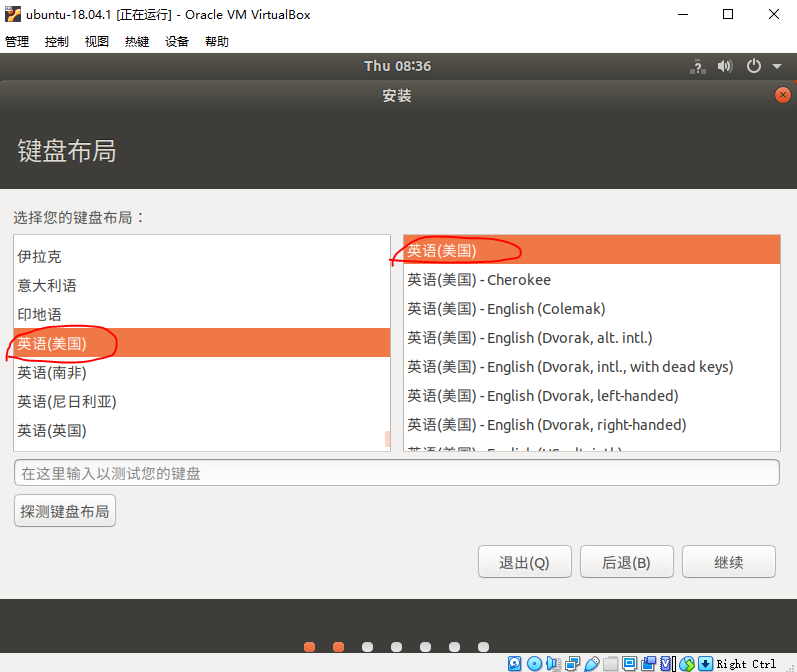Select the Dvorak right-handed variant
The image size is (797, 672).
[592, 424]
